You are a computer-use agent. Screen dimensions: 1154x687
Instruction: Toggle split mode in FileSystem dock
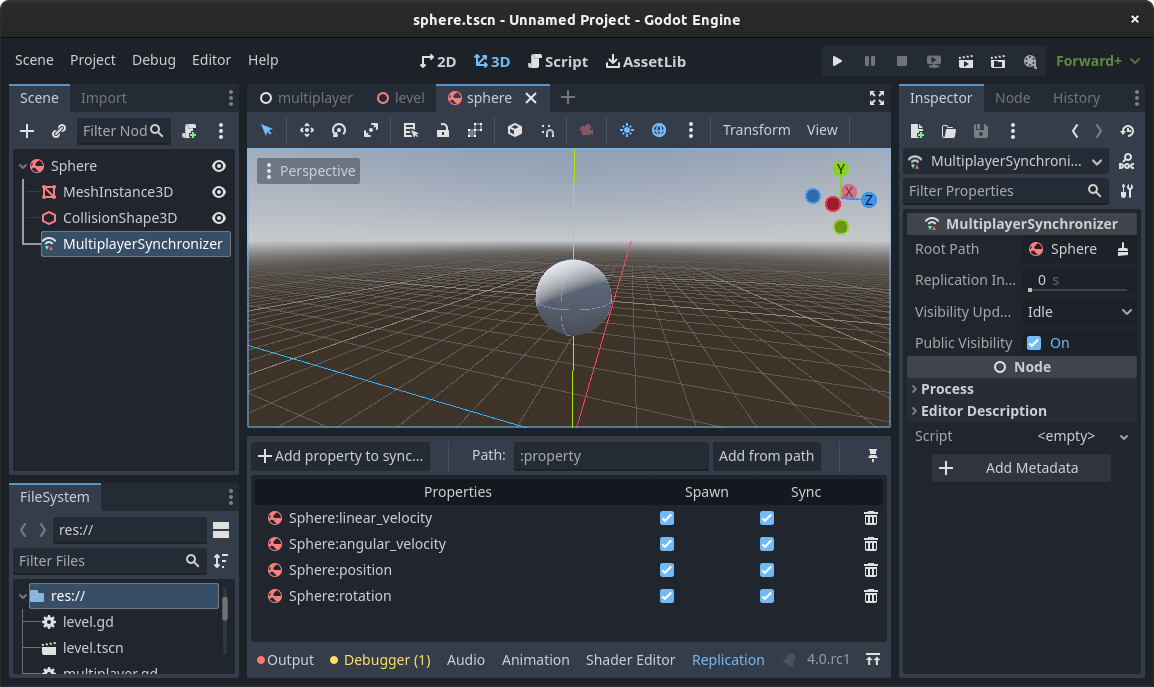pos(221,530)
